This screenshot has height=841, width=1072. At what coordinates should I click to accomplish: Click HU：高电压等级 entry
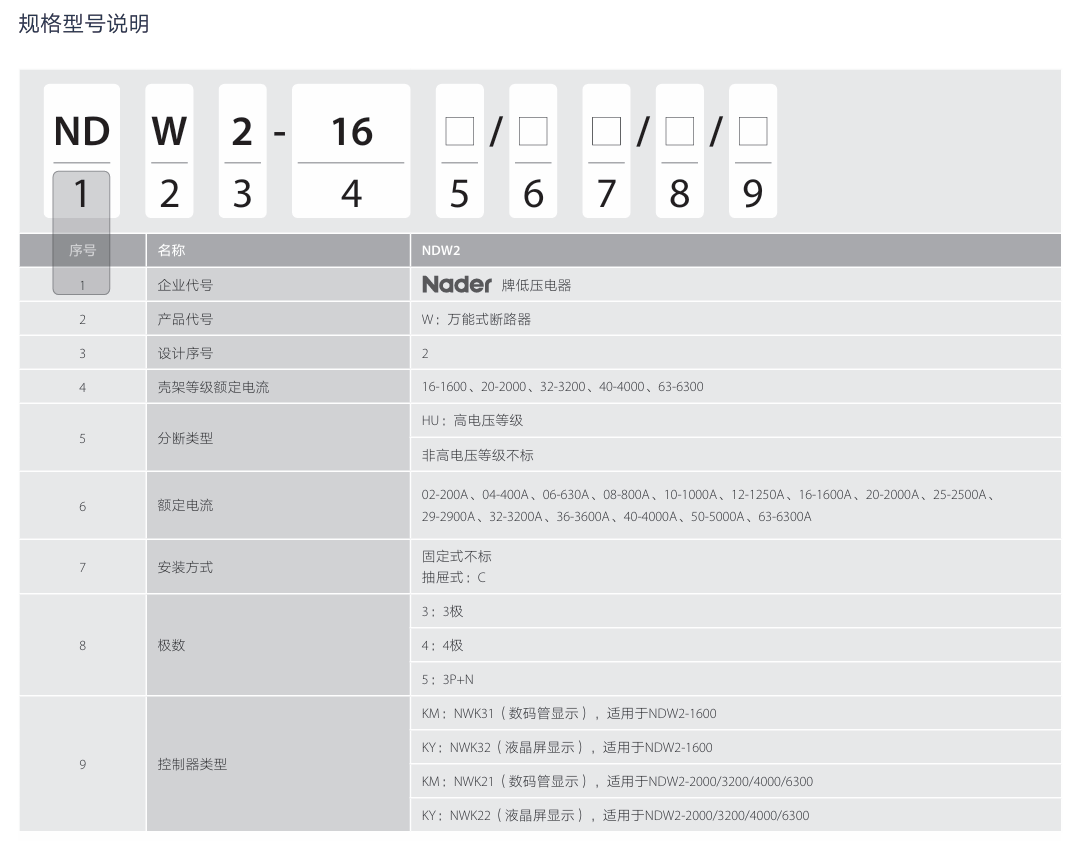click(472, 420)
